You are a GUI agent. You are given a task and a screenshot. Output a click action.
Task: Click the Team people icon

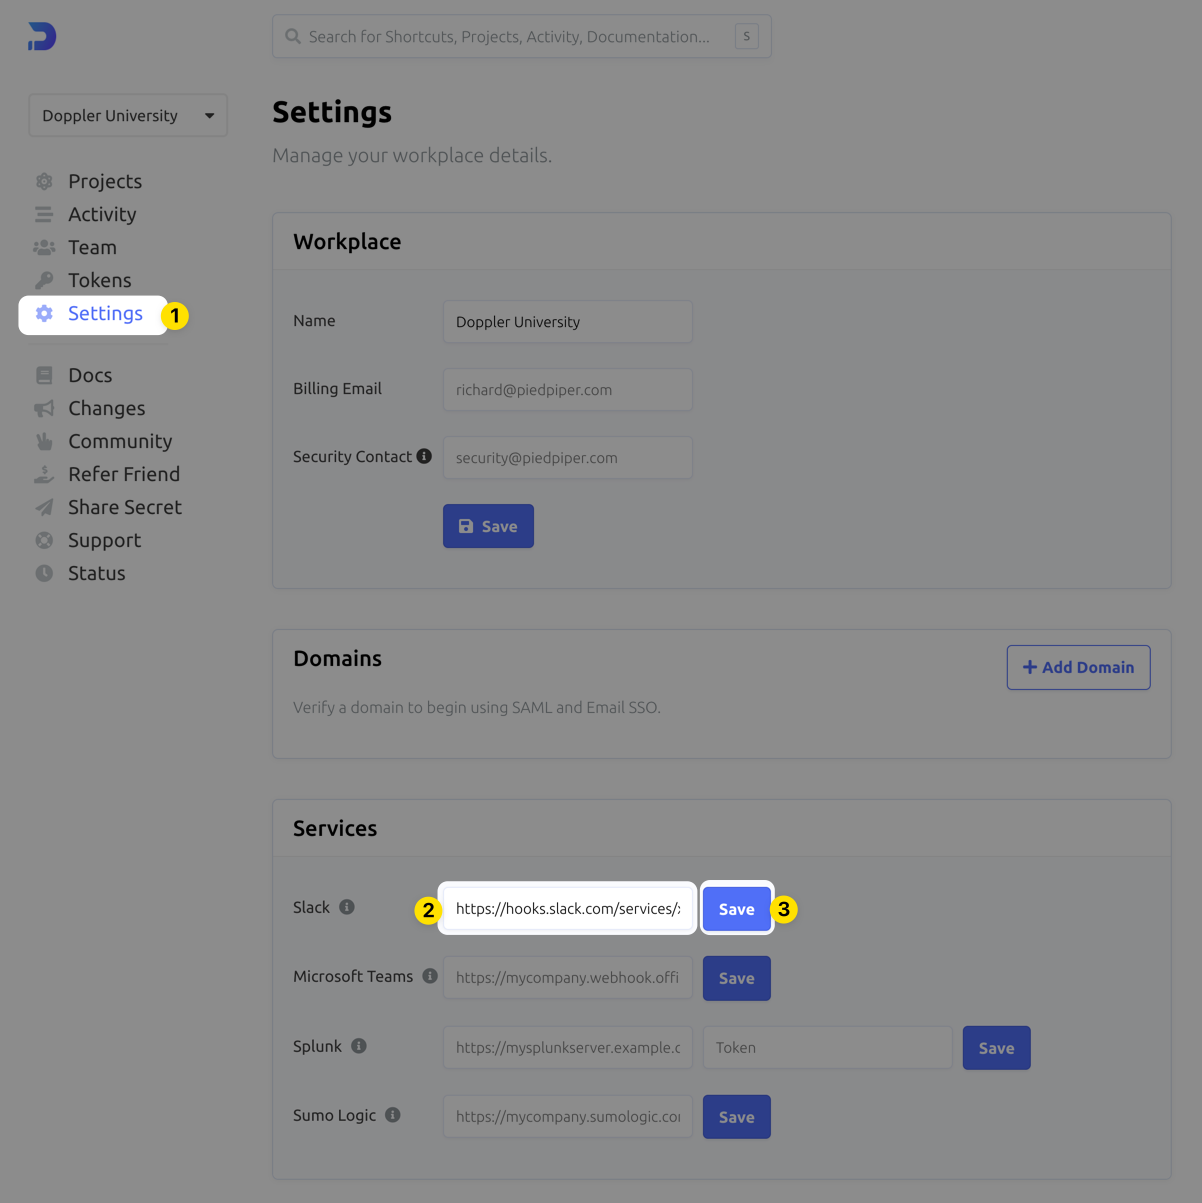click(44, 247)
